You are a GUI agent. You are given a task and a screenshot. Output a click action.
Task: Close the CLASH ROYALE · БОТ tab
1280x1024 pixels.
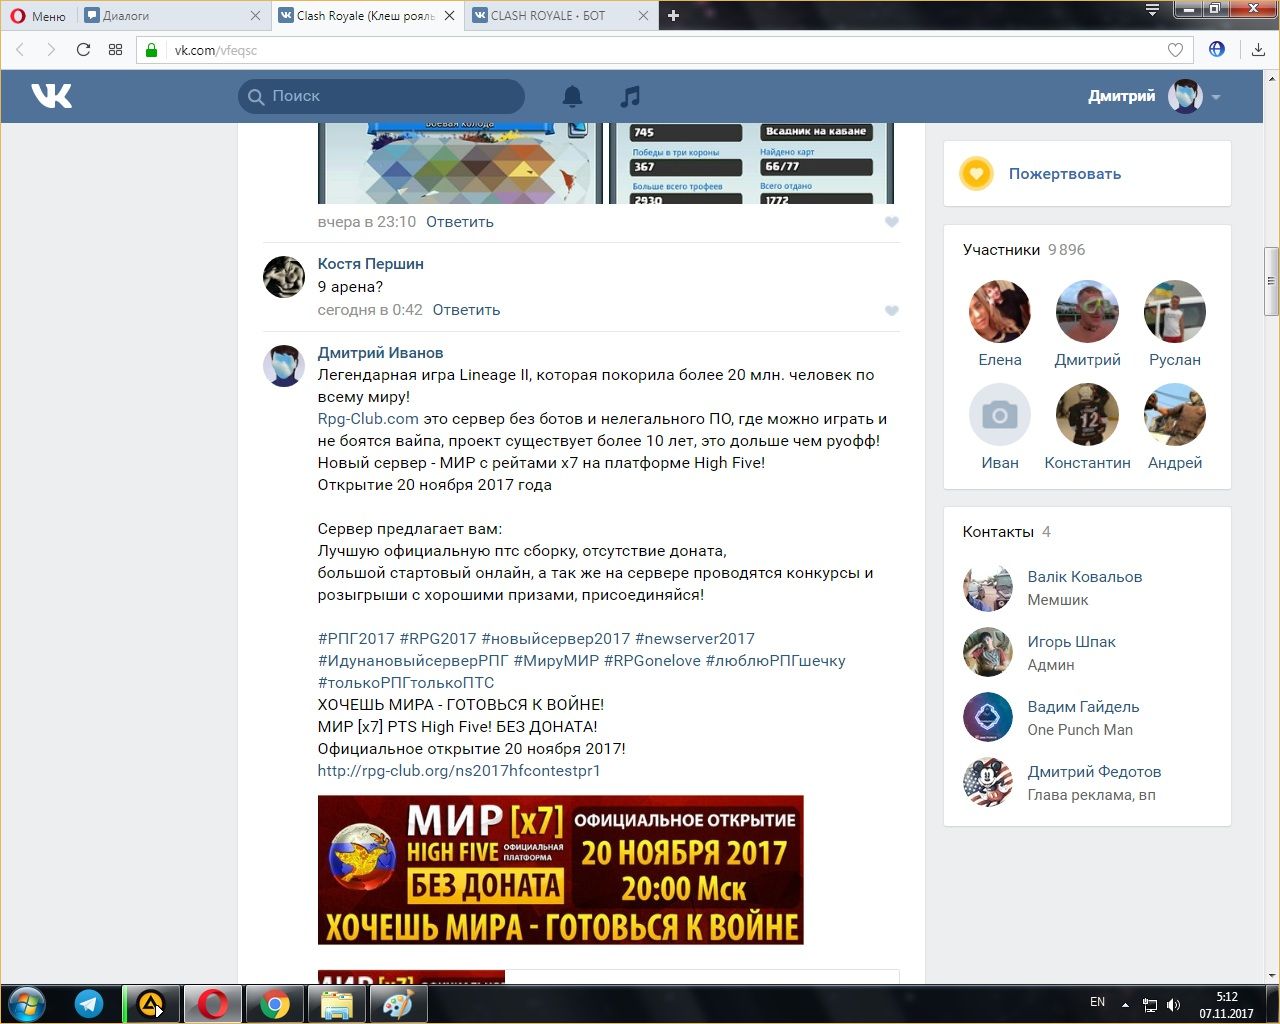click(643, 16)
